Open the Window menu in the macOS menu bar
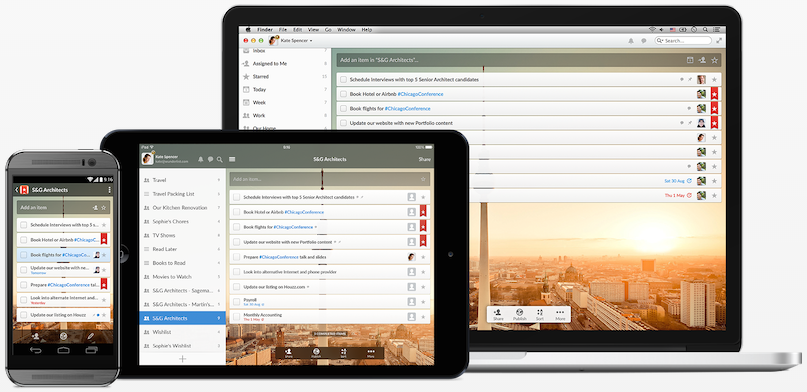Image resolution: width=807 pixels, height=392 pixels. coord(346,30)
